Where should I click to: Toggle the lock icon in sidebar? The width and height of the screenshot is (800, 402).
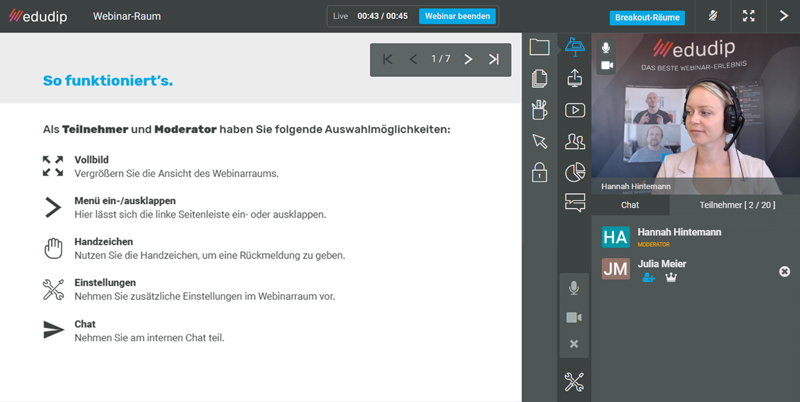pyautogui.click(x=540, y=172)
